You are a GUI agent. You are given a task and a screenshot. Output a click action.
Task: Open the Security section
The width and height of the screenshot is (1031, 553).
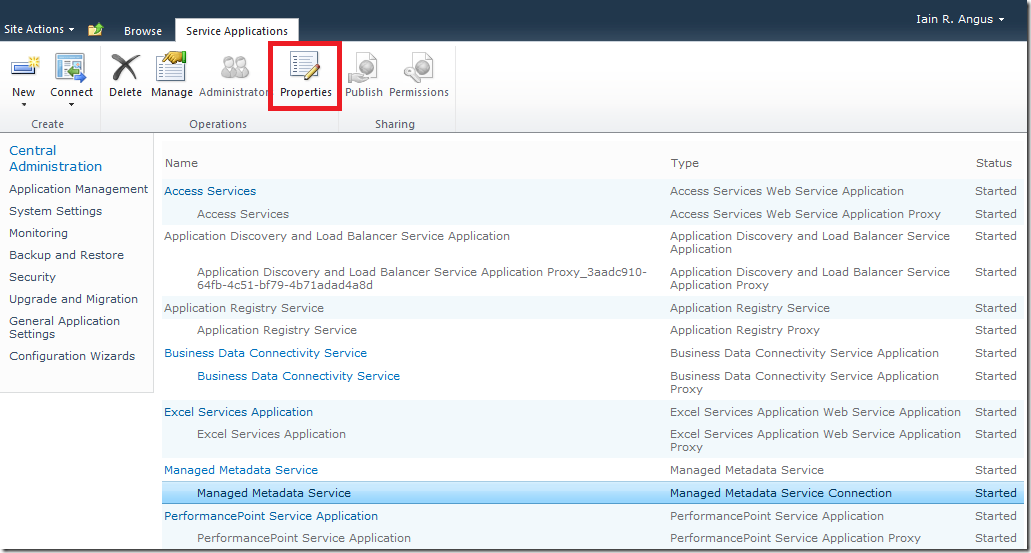point(32,277)
